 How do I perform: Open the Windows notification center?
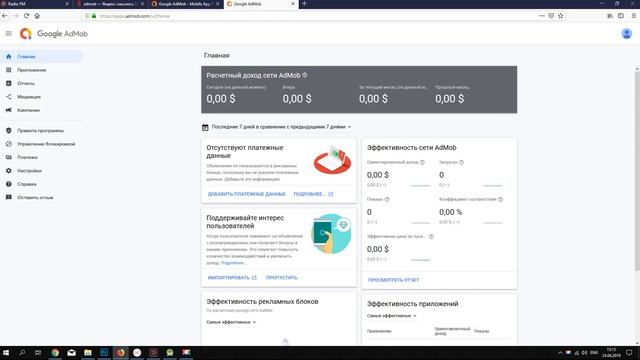(x=629, y=352)
